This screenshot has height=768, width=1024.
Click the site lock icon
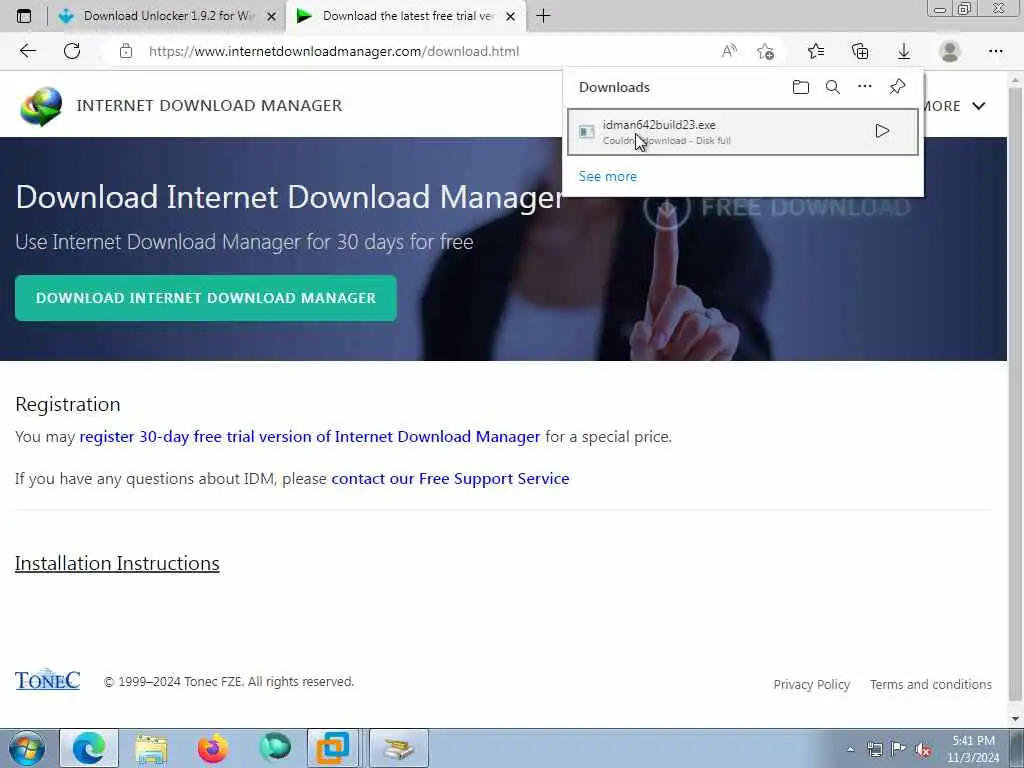pyautogui.click(x=126, y=51)
